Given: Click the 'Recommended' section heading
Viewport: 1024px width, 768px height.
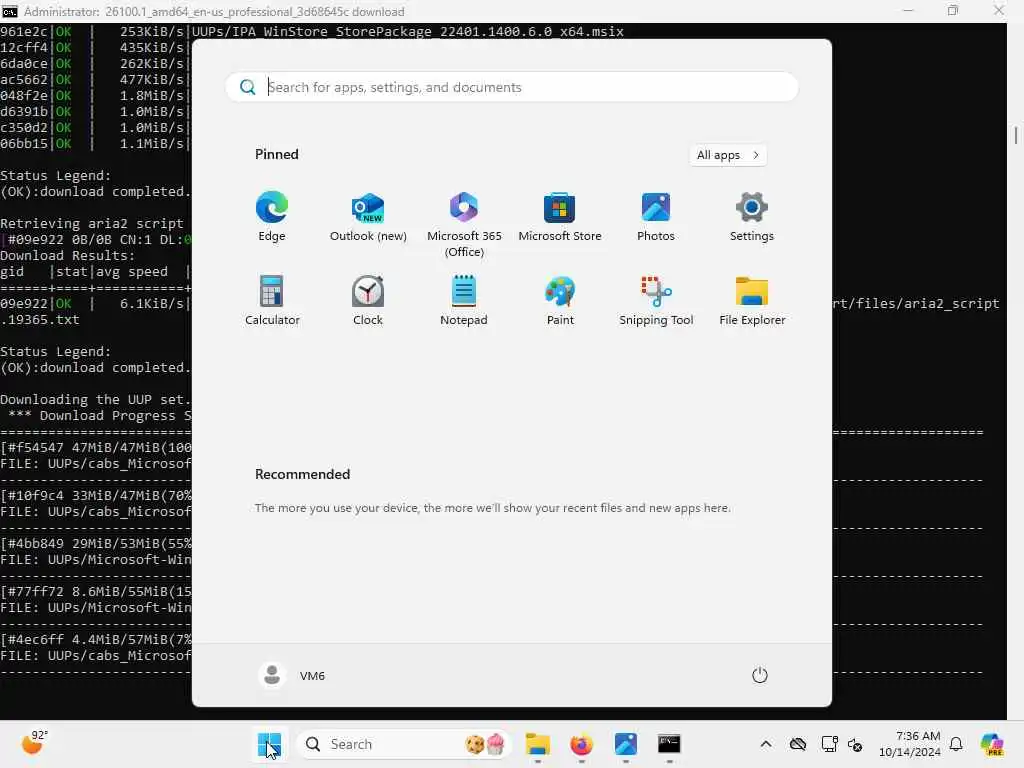Looking at the screenshot, I should (x=302, y=475).
